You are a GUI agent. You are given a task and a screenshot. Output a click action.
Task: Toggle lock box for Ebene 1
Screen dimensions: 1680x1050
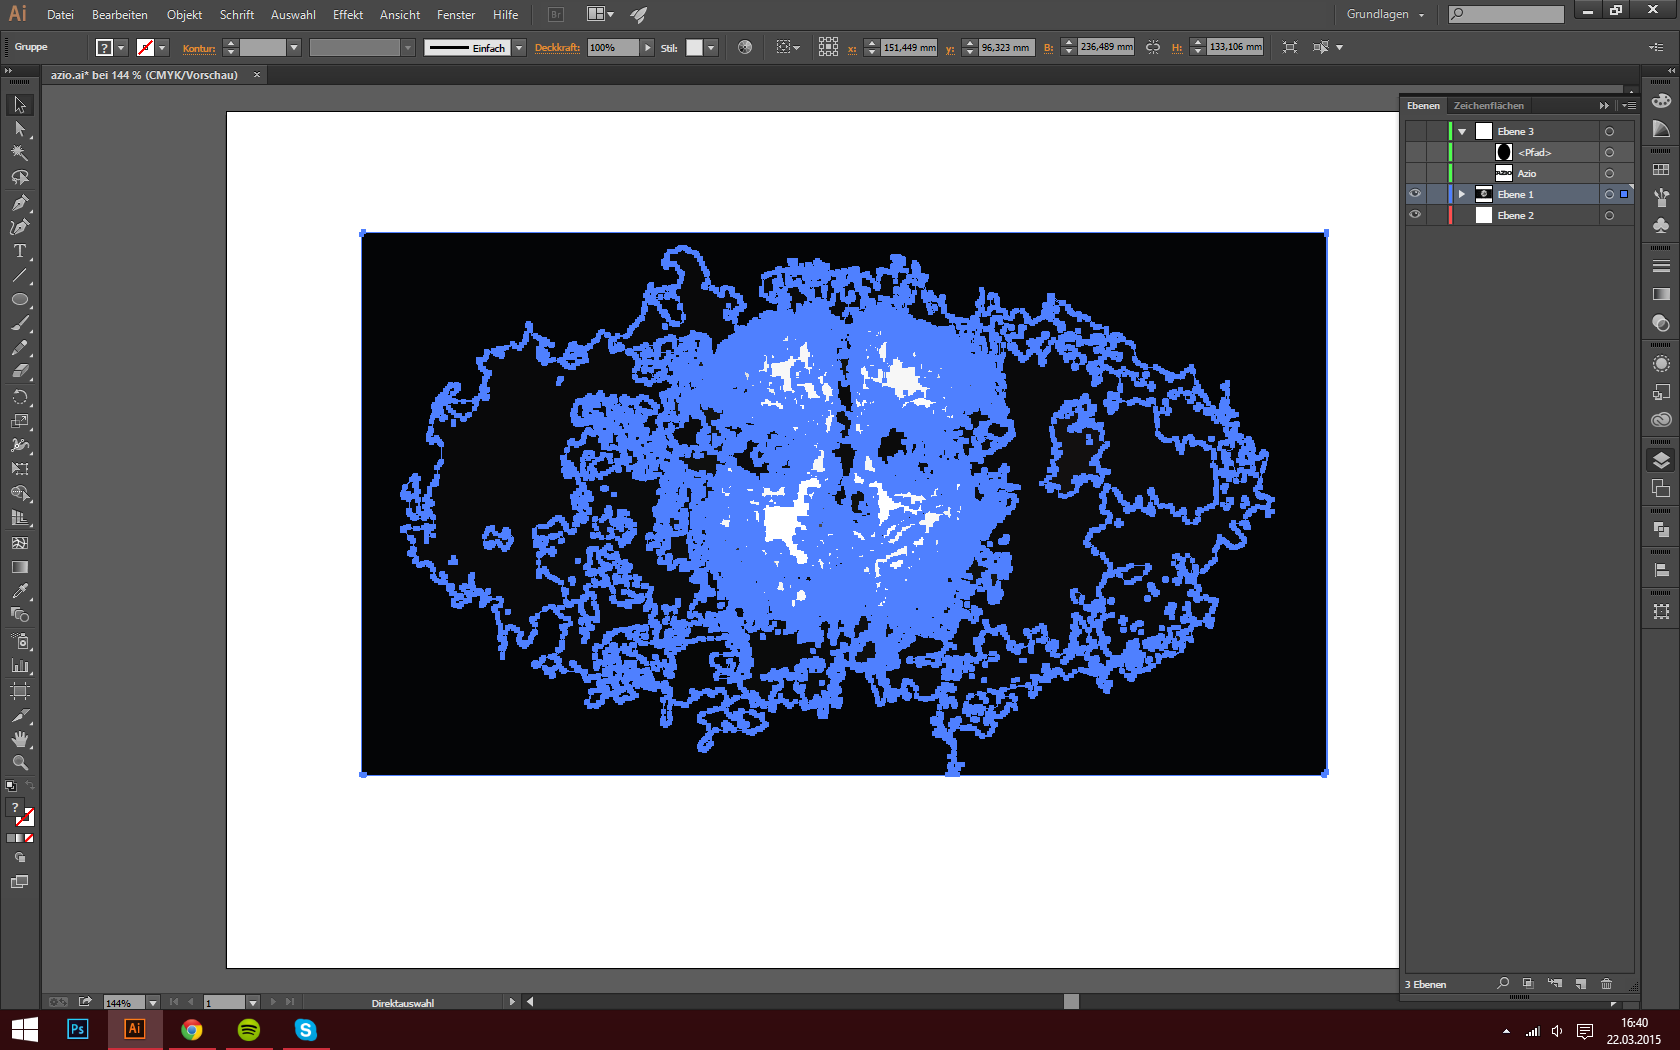[x=1437, y=194]
